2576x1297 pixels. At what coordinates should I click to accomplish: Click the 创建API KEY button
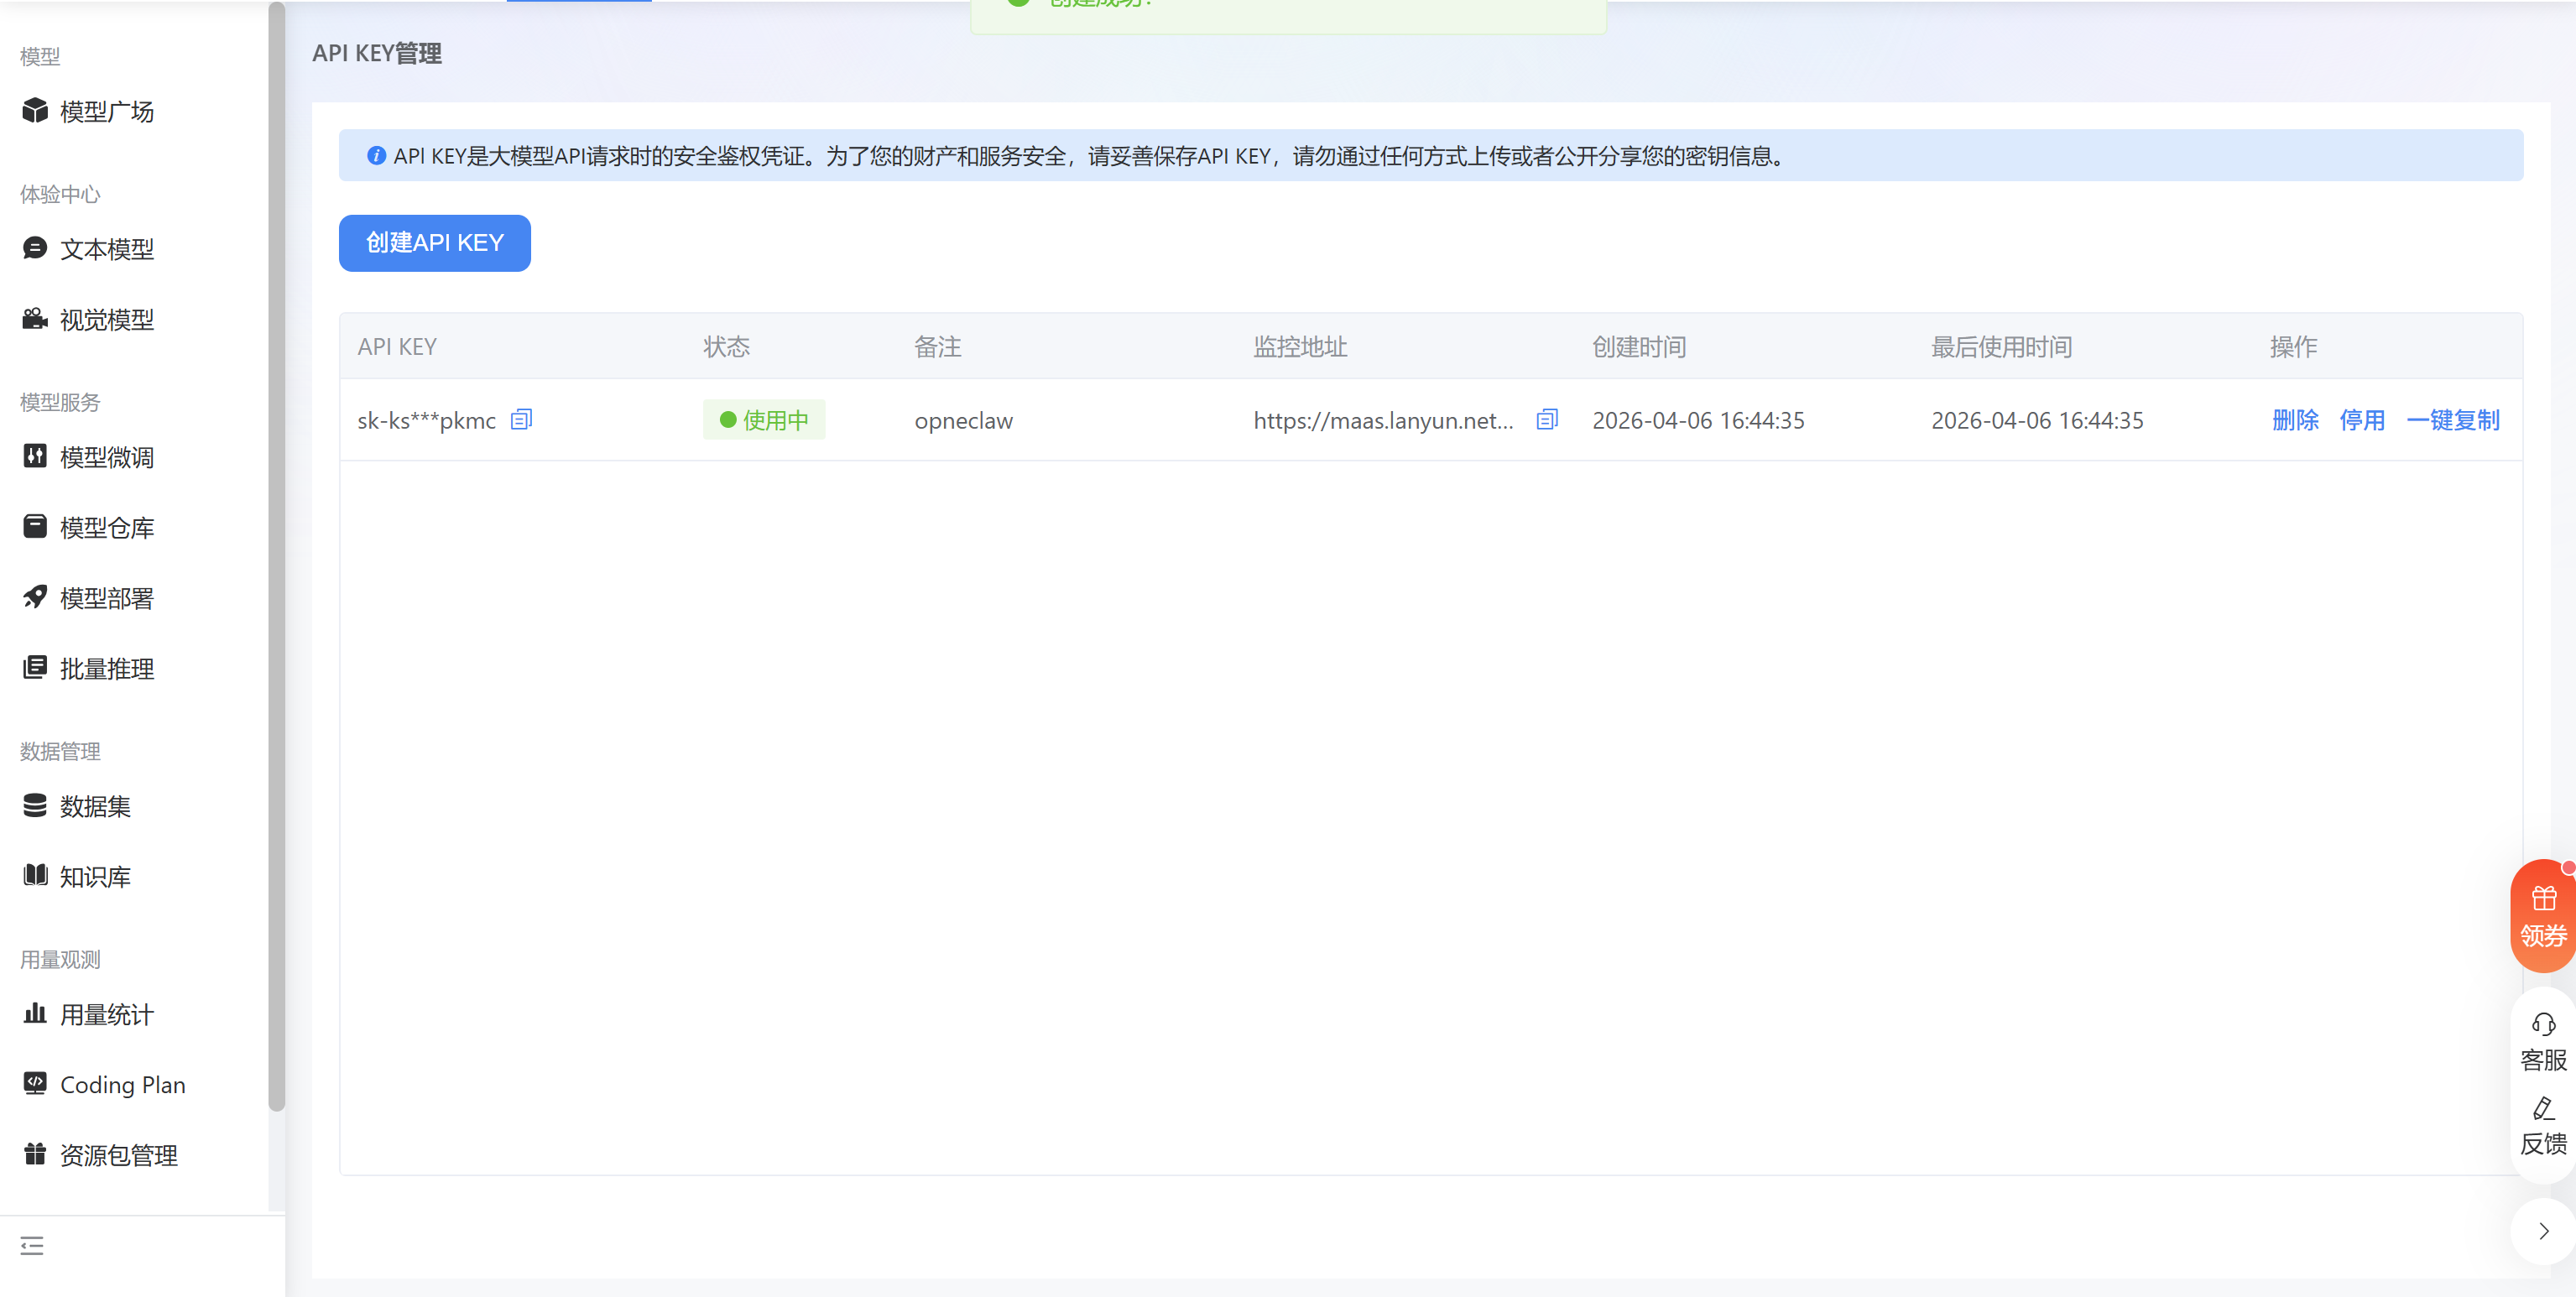click(434, 243)
